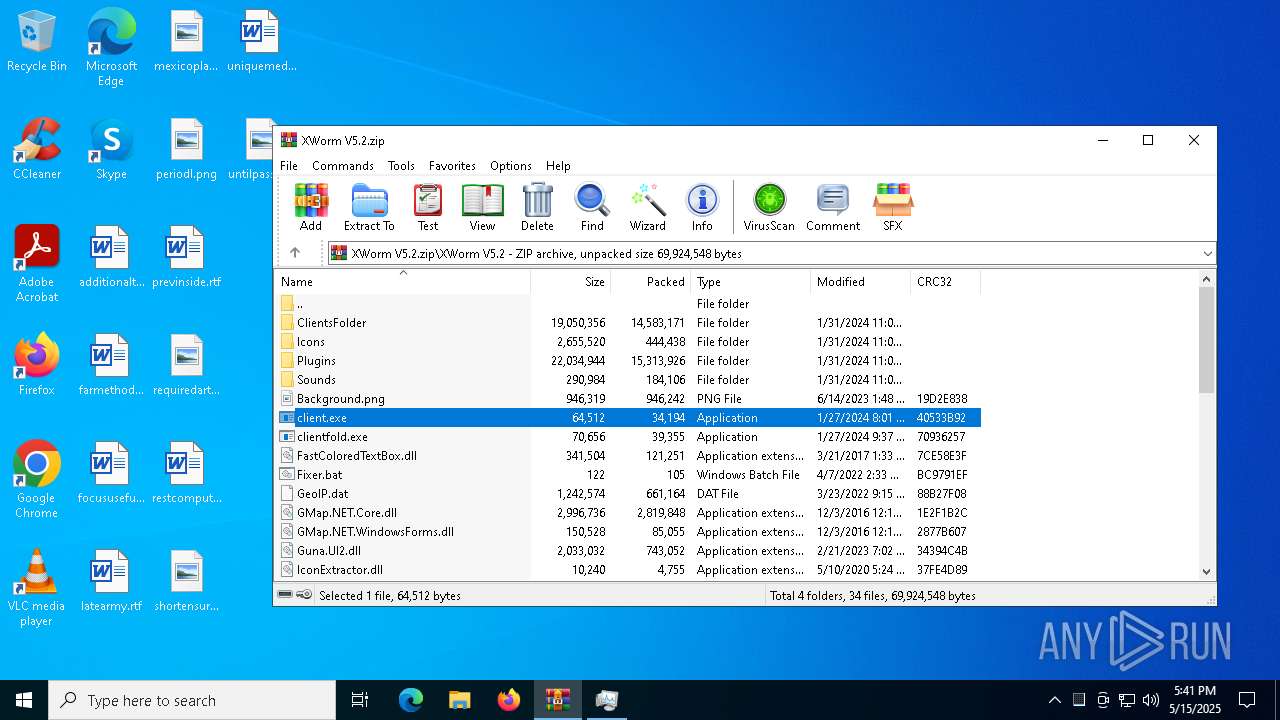Run the Test archive tool

coord(428,208)
